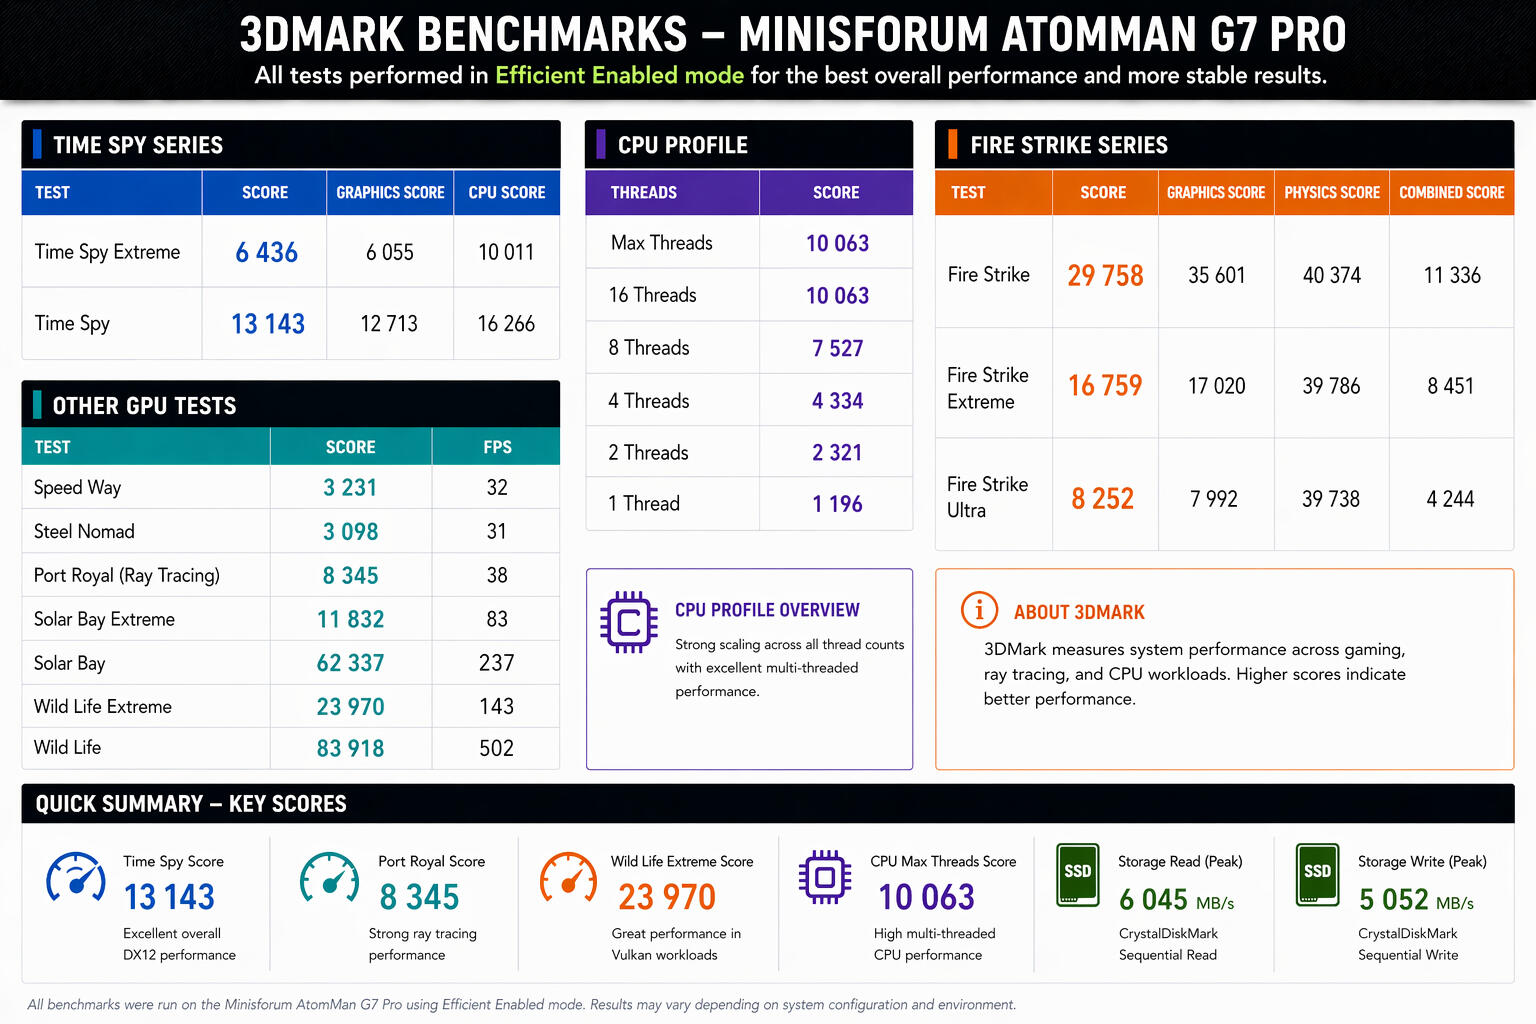Click the Solar Bay score 62 337
Image resolution: width=1536 pixels, height=1024 pixels.
click(x=350, y=663)
